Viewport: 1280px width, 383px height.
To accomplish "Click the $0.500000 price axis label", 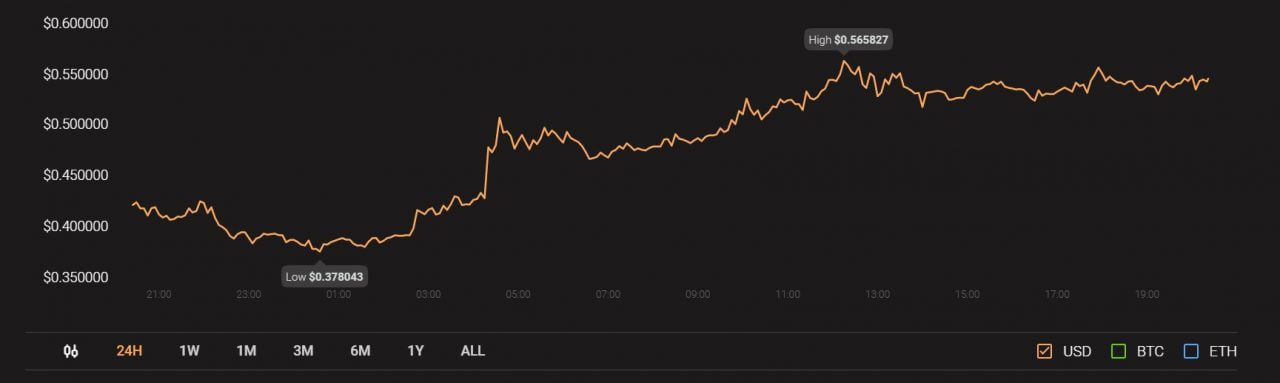I will (x=75, y=125).
